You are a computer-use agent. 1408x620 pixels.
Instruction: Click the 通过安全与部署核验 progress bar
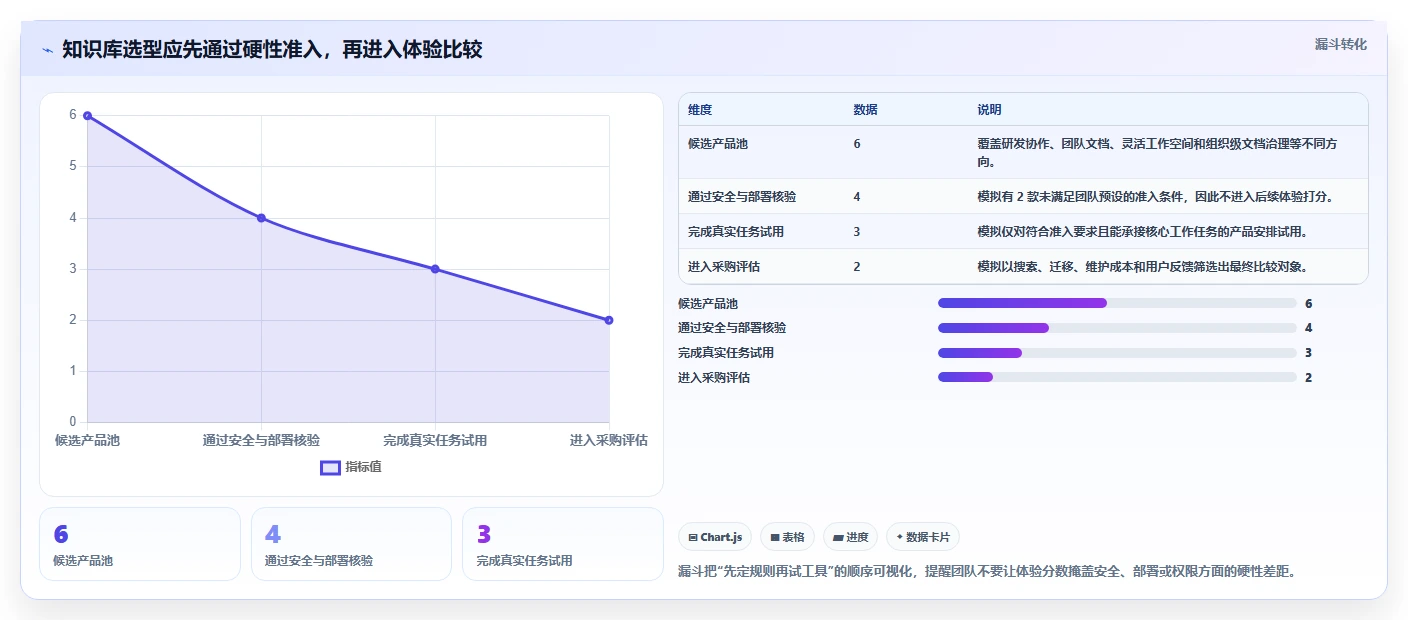tap(1117, 328)
